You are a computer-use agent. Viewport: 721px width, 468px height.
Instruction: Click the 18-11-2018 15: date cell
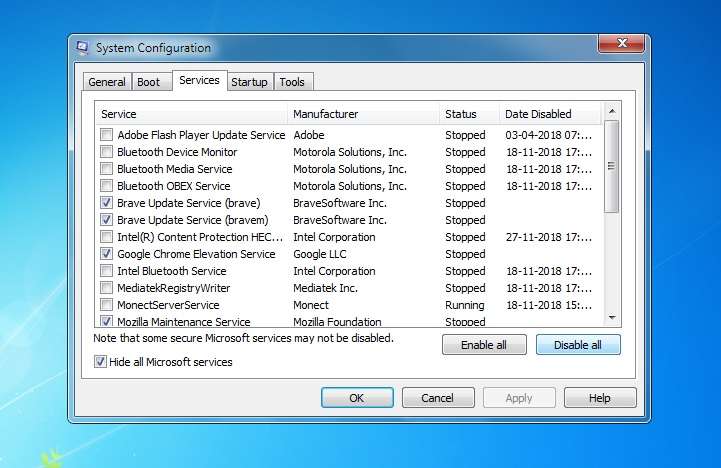[x=549, y=305]
